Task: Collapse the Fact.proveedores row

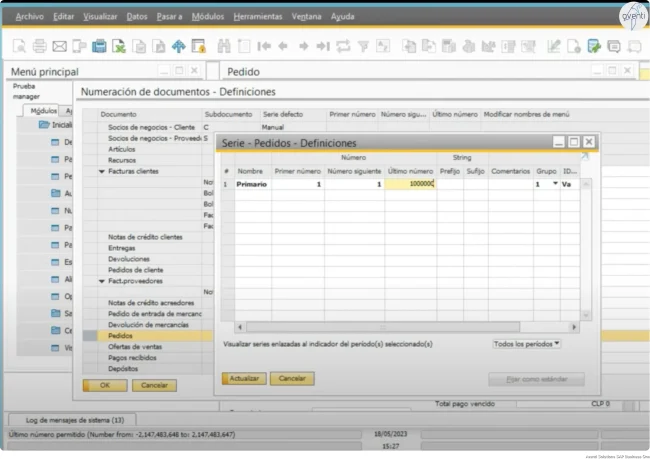Action: (102, 281)
